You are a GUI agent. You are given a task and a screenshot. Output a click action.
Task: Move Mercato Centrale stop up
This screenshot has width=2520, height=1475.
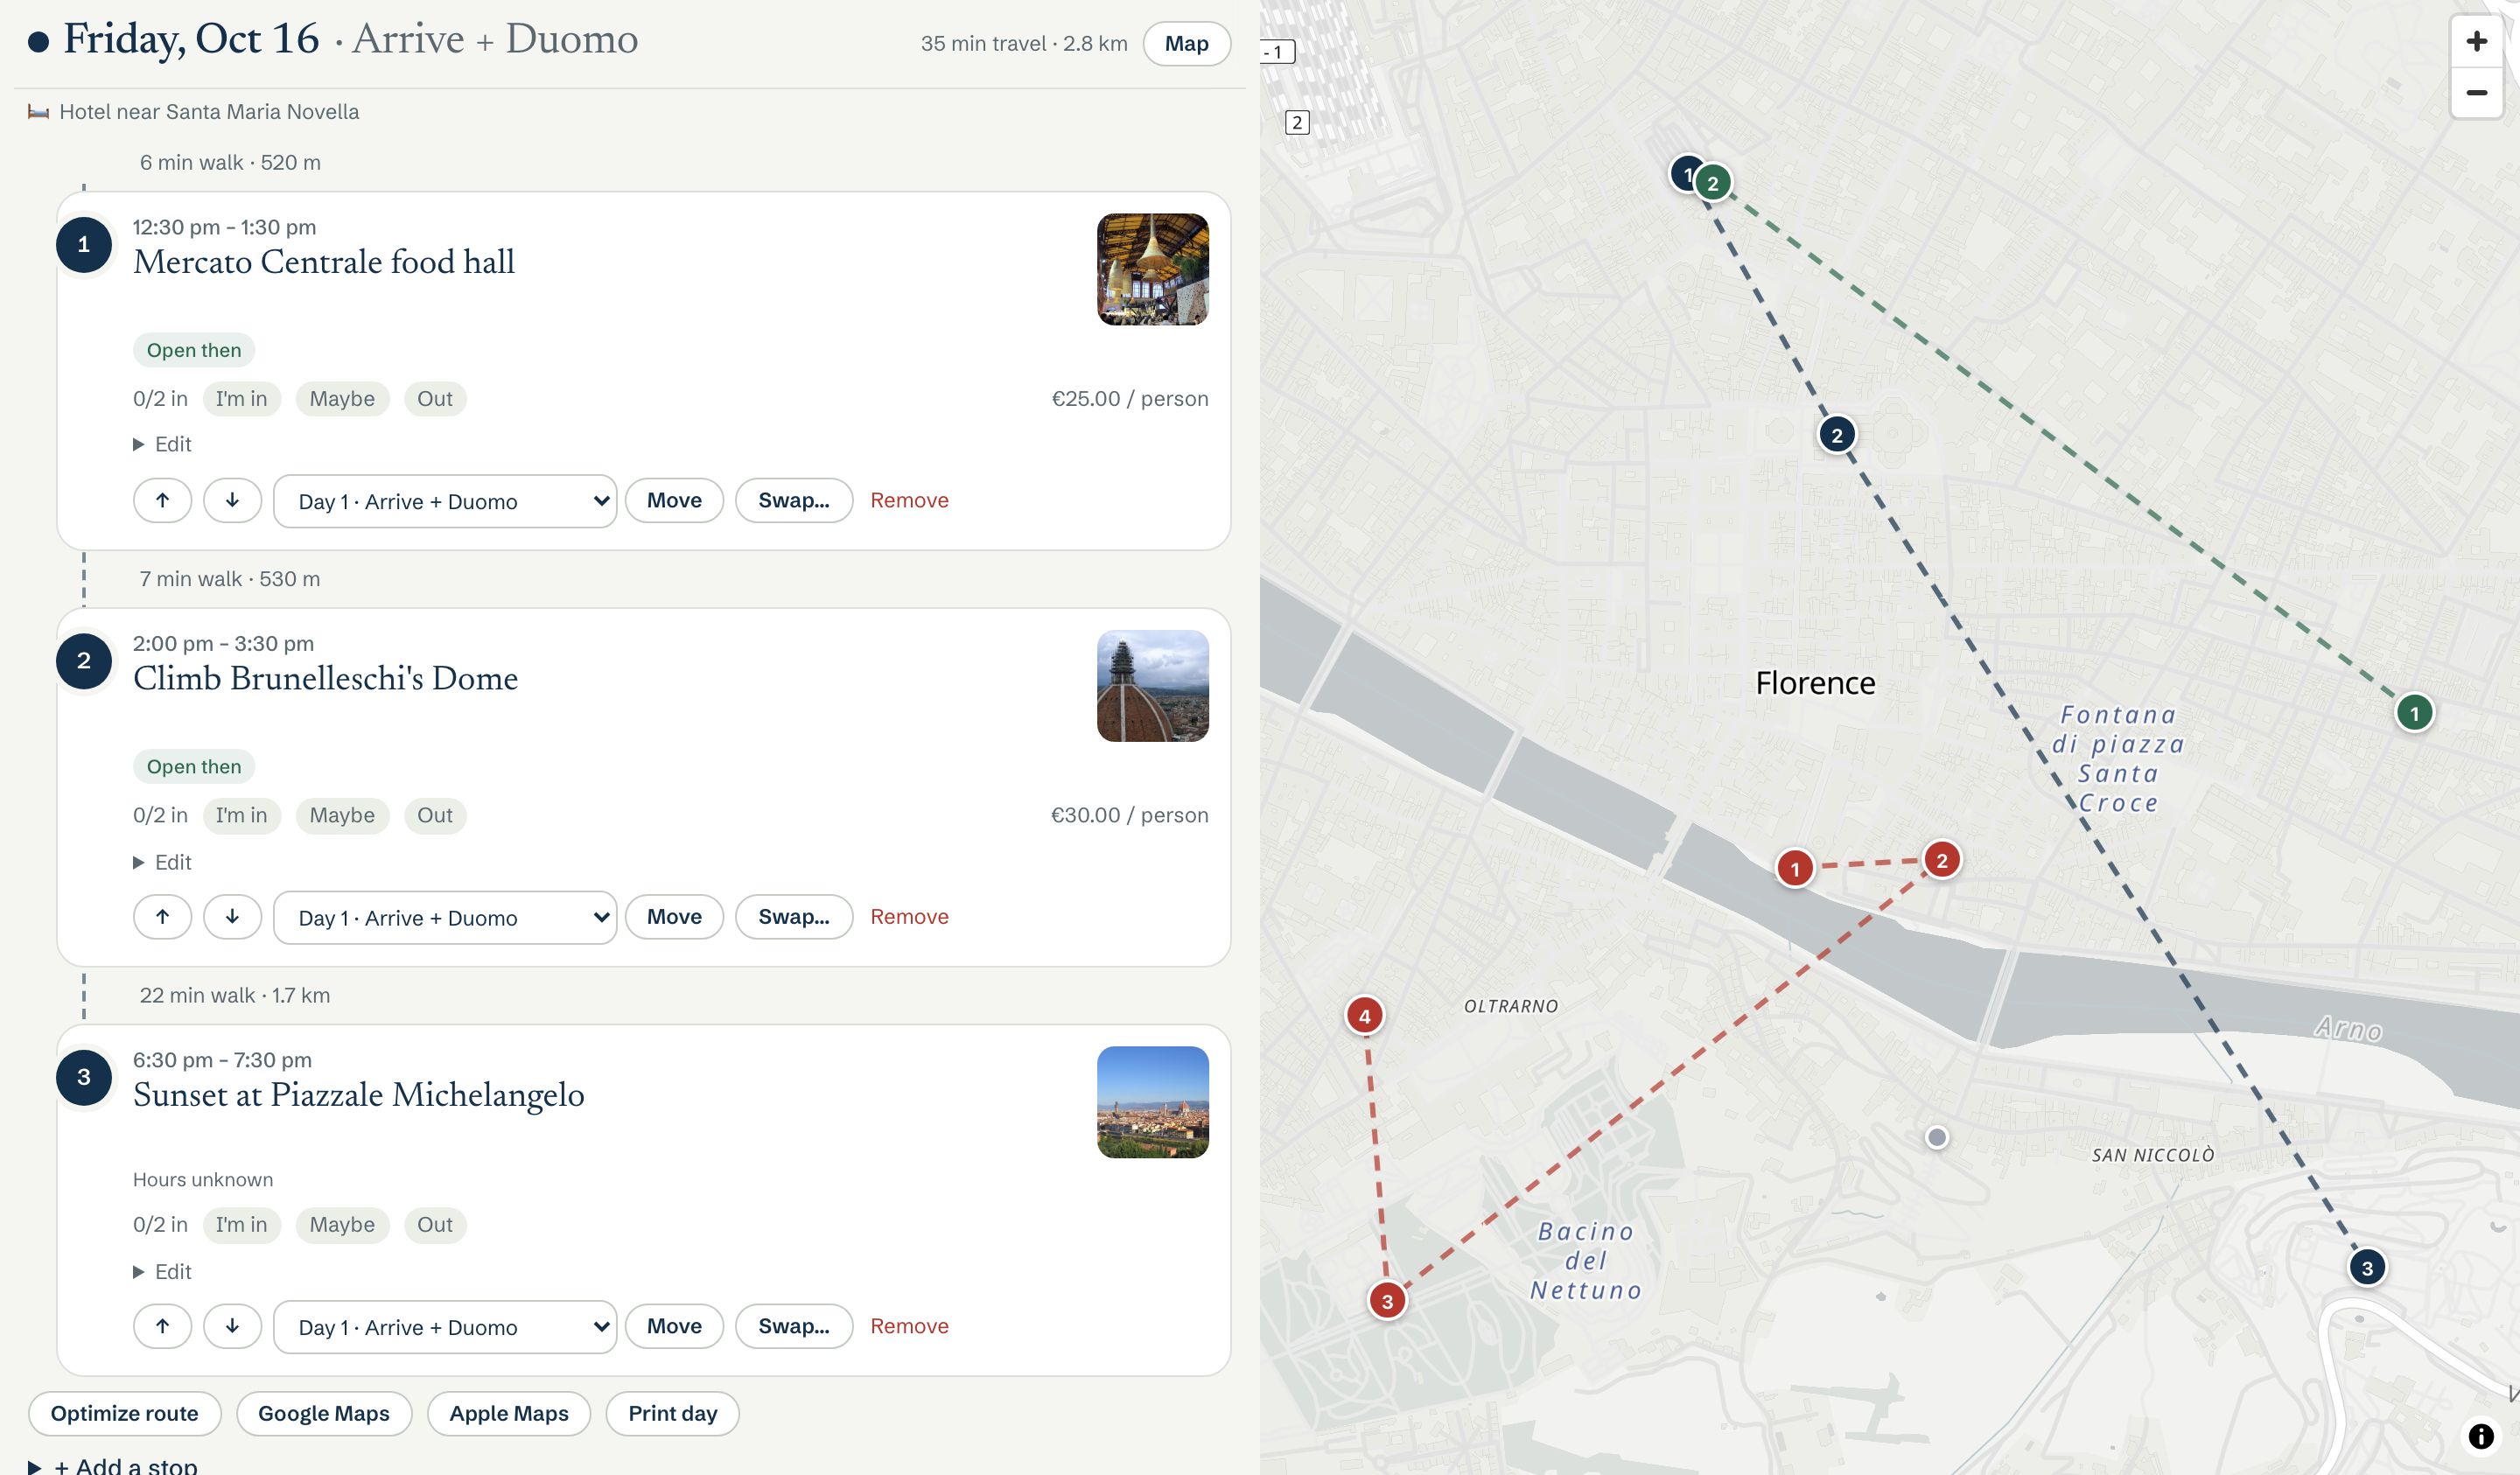coord(162,500)
